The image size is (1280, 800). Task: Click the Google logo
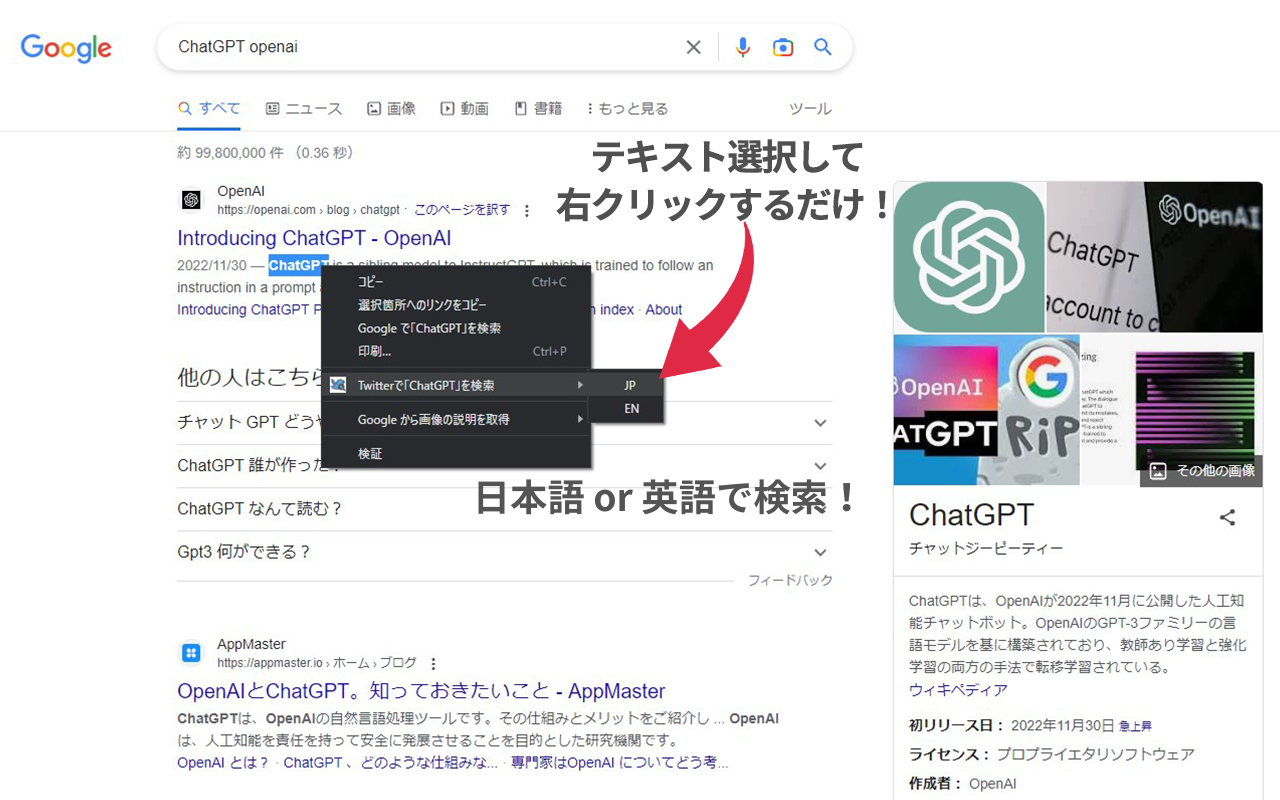tap(66, 48)
